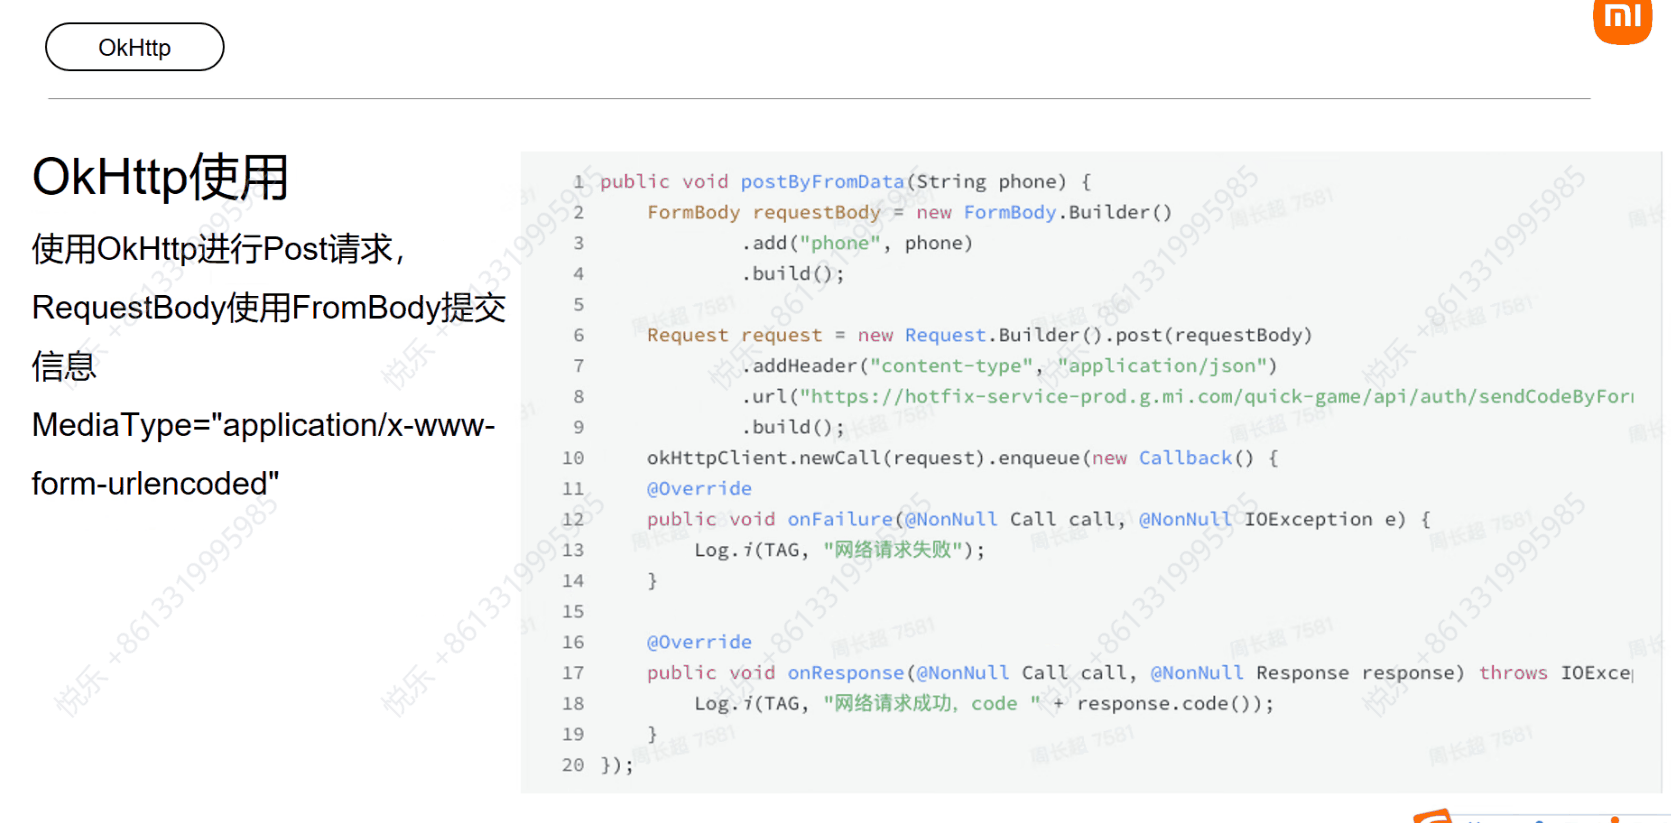
Task: Click the OkHttp pill label
Action: pyautogui.click(x=134, y=47)
